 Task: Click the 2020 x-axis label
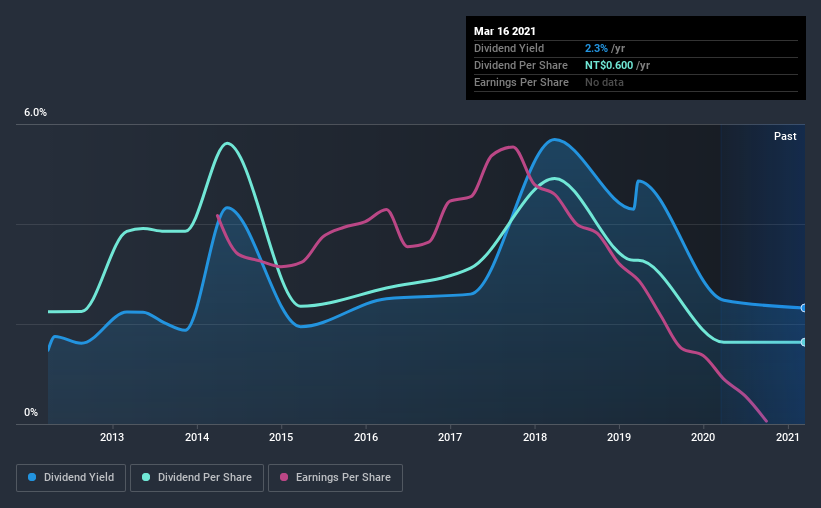point(703,437)
